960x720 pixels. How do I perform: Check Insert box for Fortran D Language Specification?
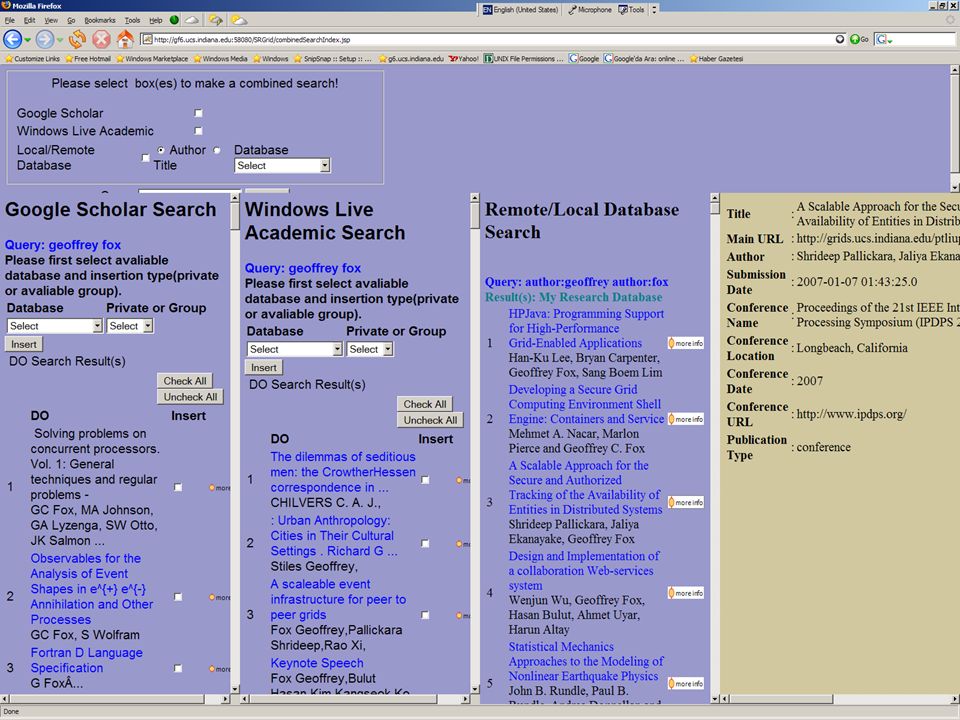pos(178,669)
